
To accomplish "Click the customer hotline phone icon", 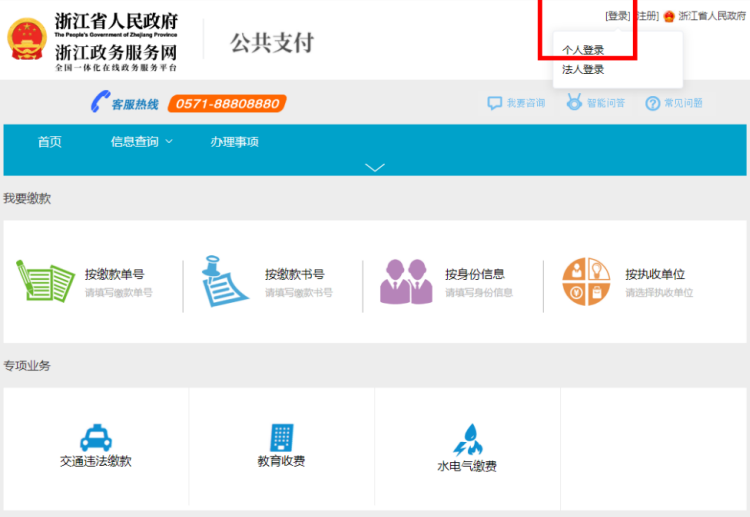I will click(99, 102).
